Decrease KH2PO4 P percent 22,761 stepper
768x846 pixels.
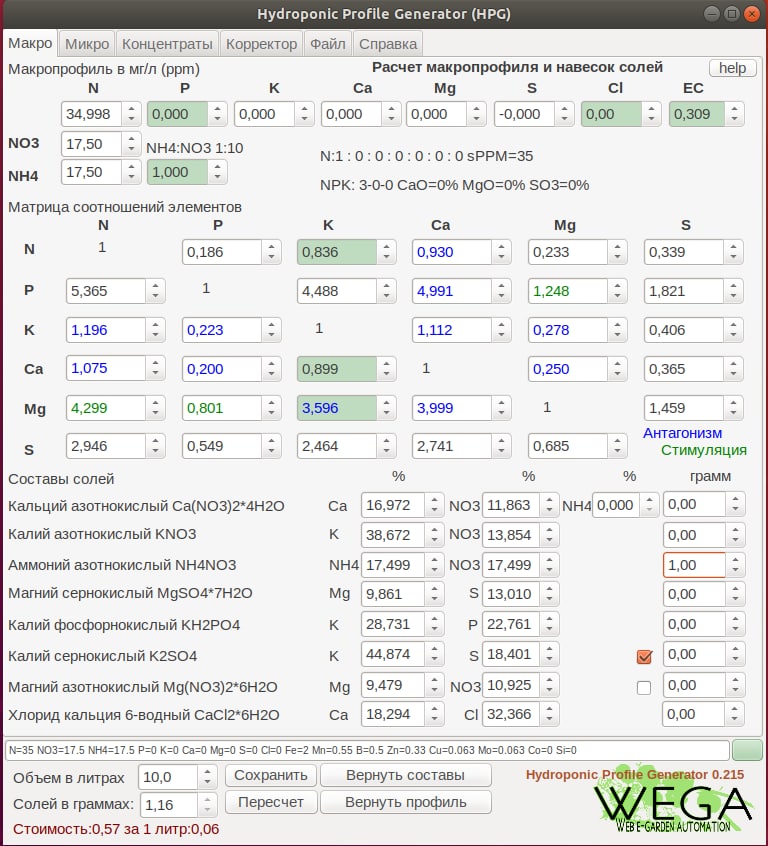[549, 630]
